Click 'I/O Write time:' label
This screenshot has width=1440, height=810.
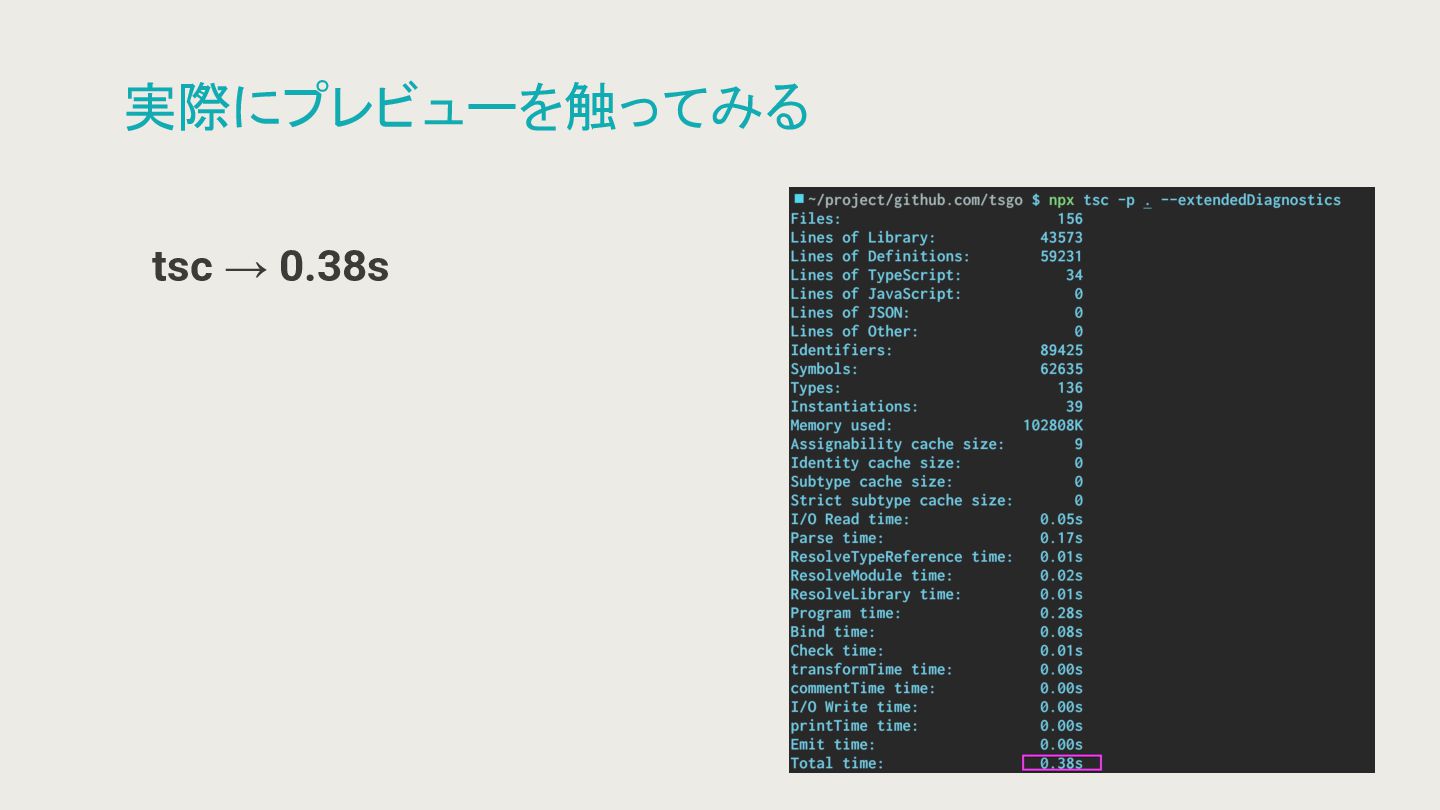click(x=854, y=706)
